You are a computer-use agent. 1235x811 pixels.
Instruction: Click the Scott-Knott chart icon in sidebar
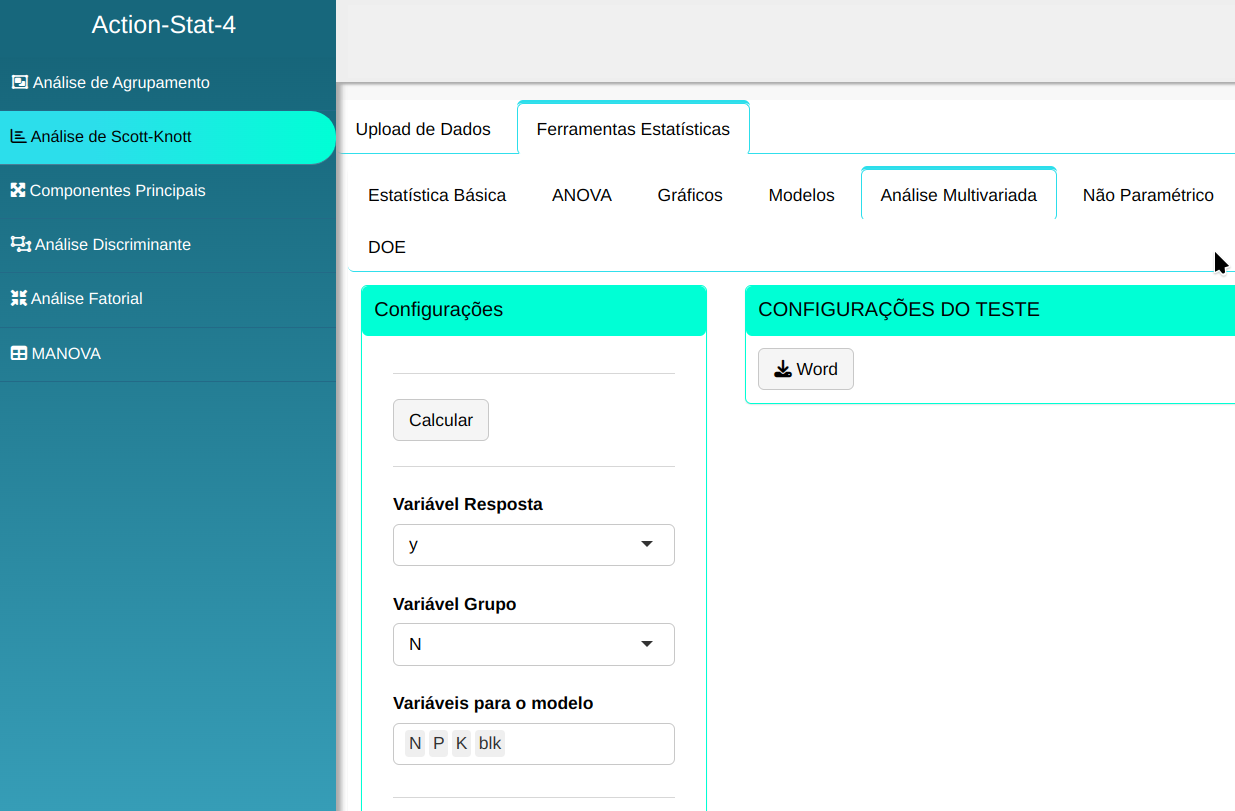(x=18, y=136)
